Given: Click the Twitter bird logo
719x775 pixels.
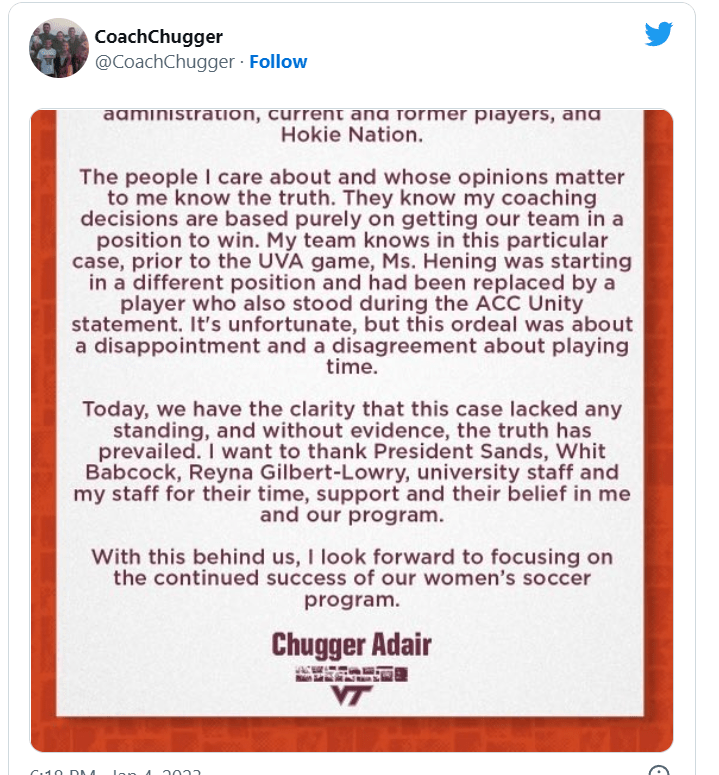Looking at the screenshot, I should [x=659, y=34].
